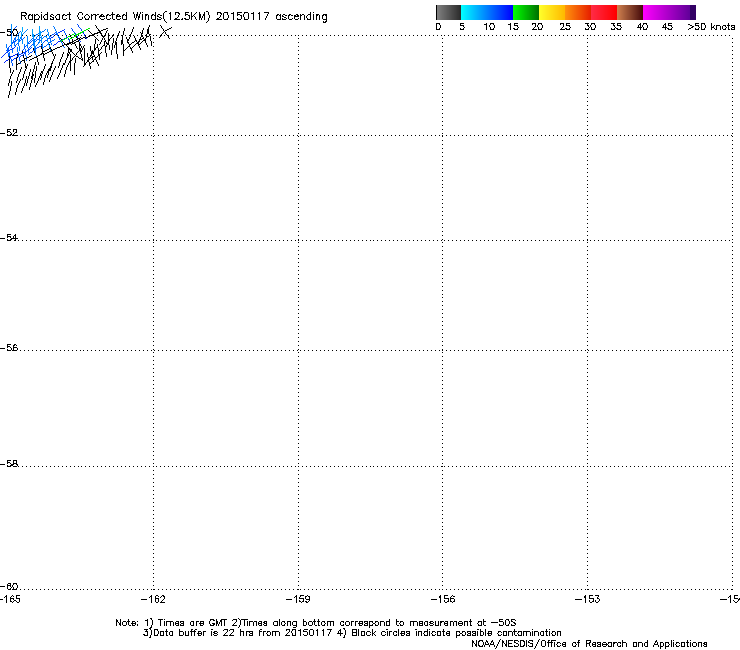Click the blue wind barbs cluster

coord(35,45)
